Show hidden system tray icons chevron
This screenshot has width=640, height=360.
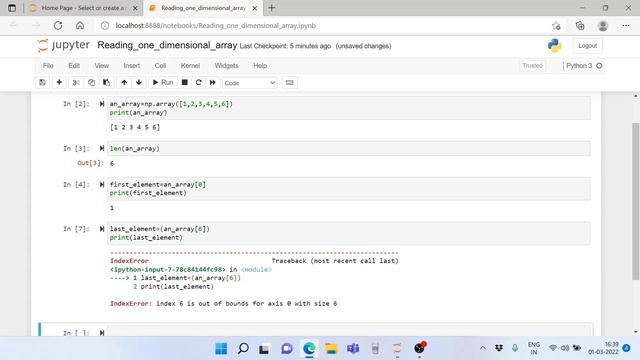(x=483, y=348)
